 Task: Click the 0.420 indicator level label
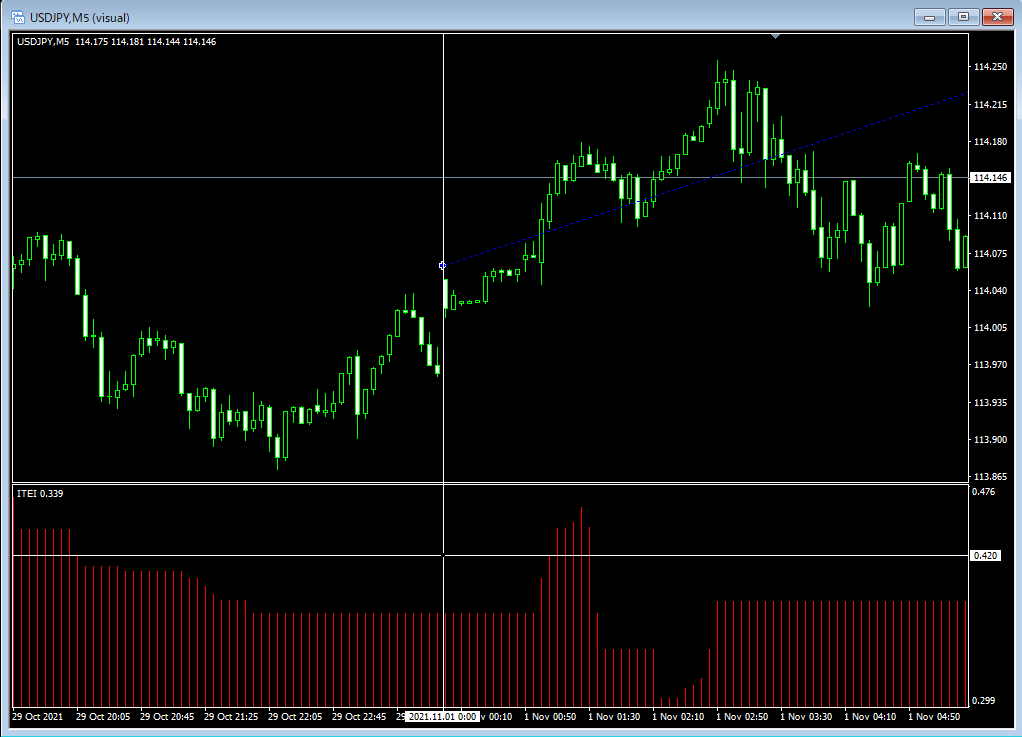pyautogui.click(x=986, y=555)
